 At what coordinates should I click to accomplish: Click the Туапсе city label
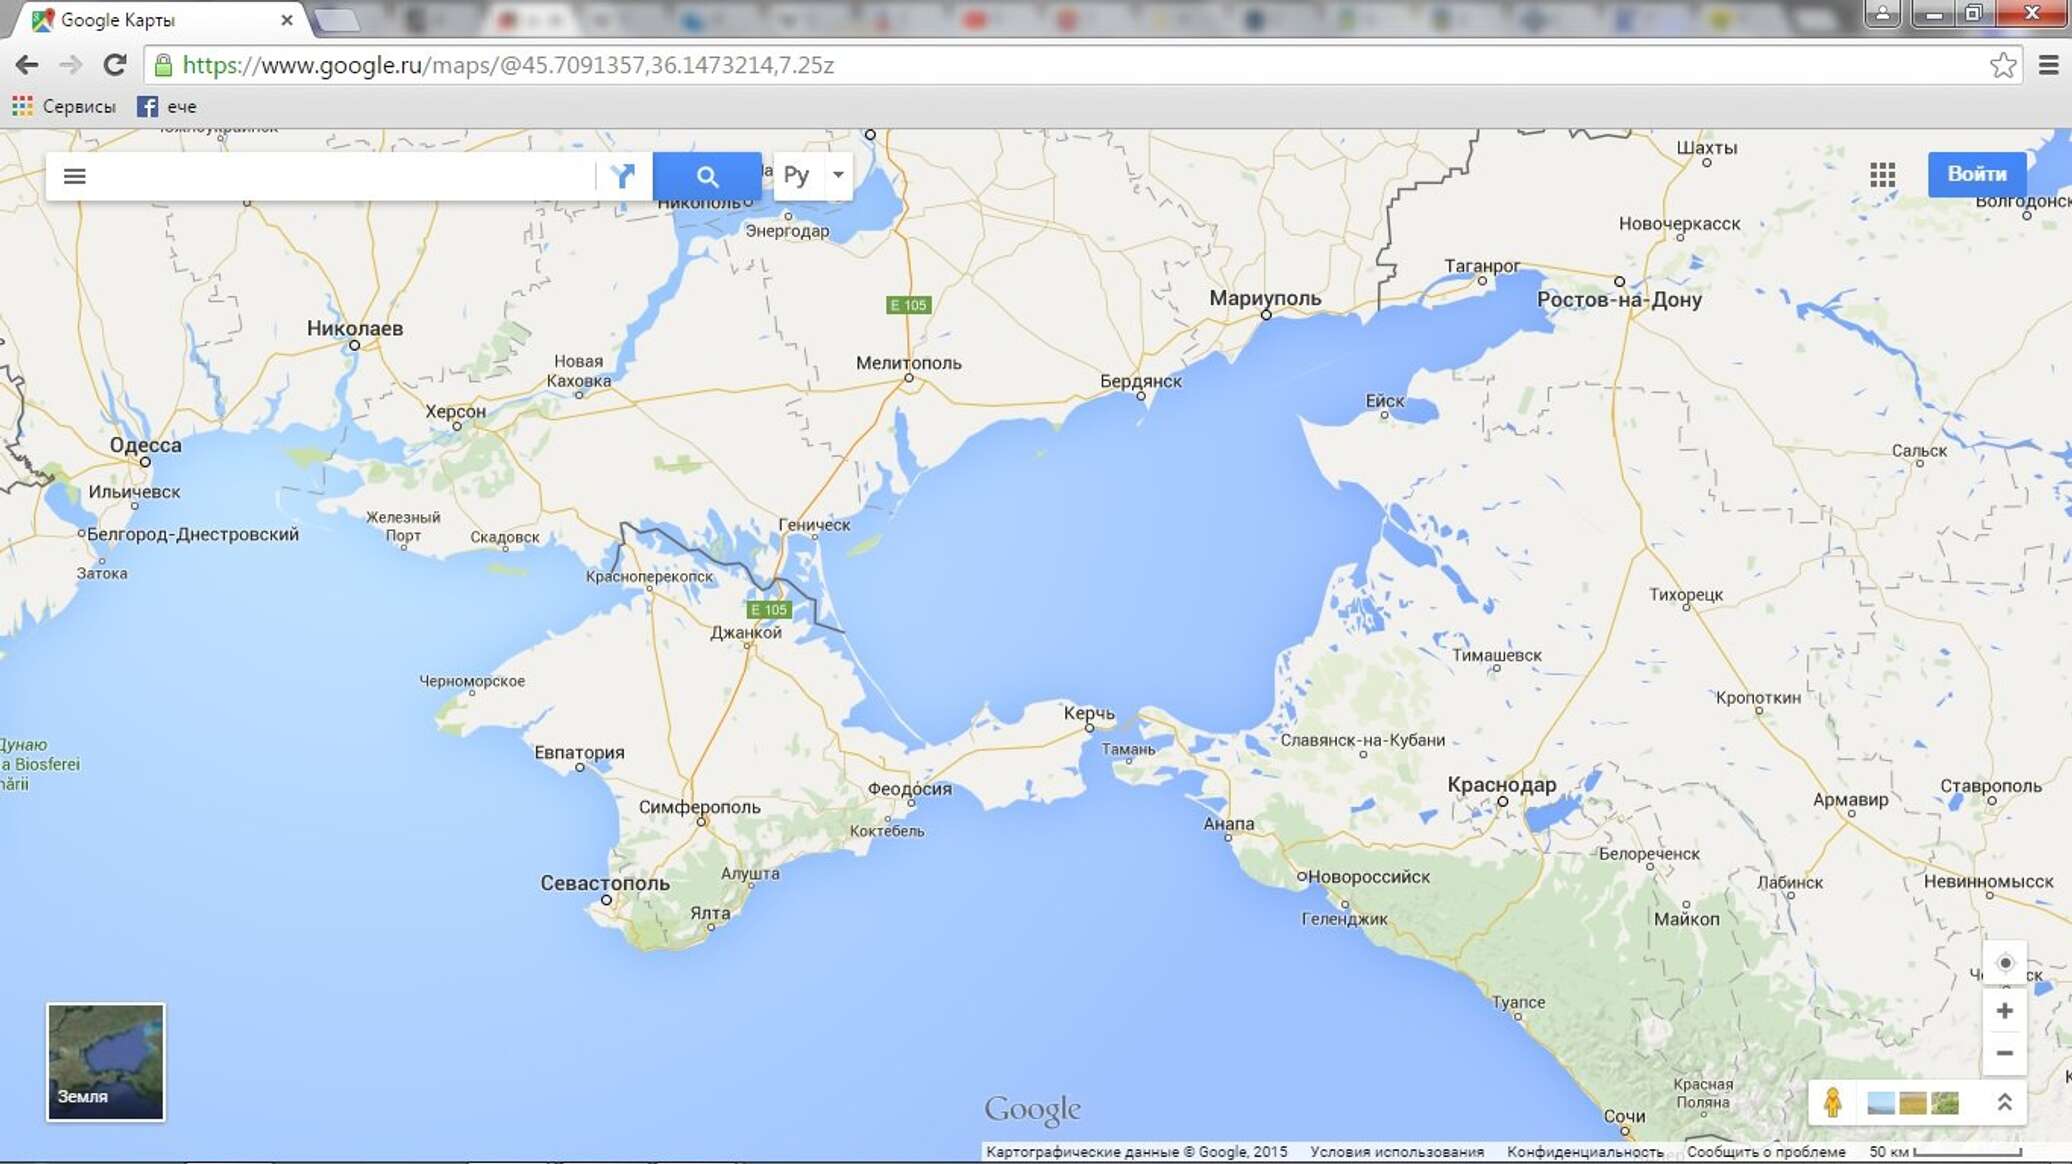pyautogui.click(x=1518, y=1002)
